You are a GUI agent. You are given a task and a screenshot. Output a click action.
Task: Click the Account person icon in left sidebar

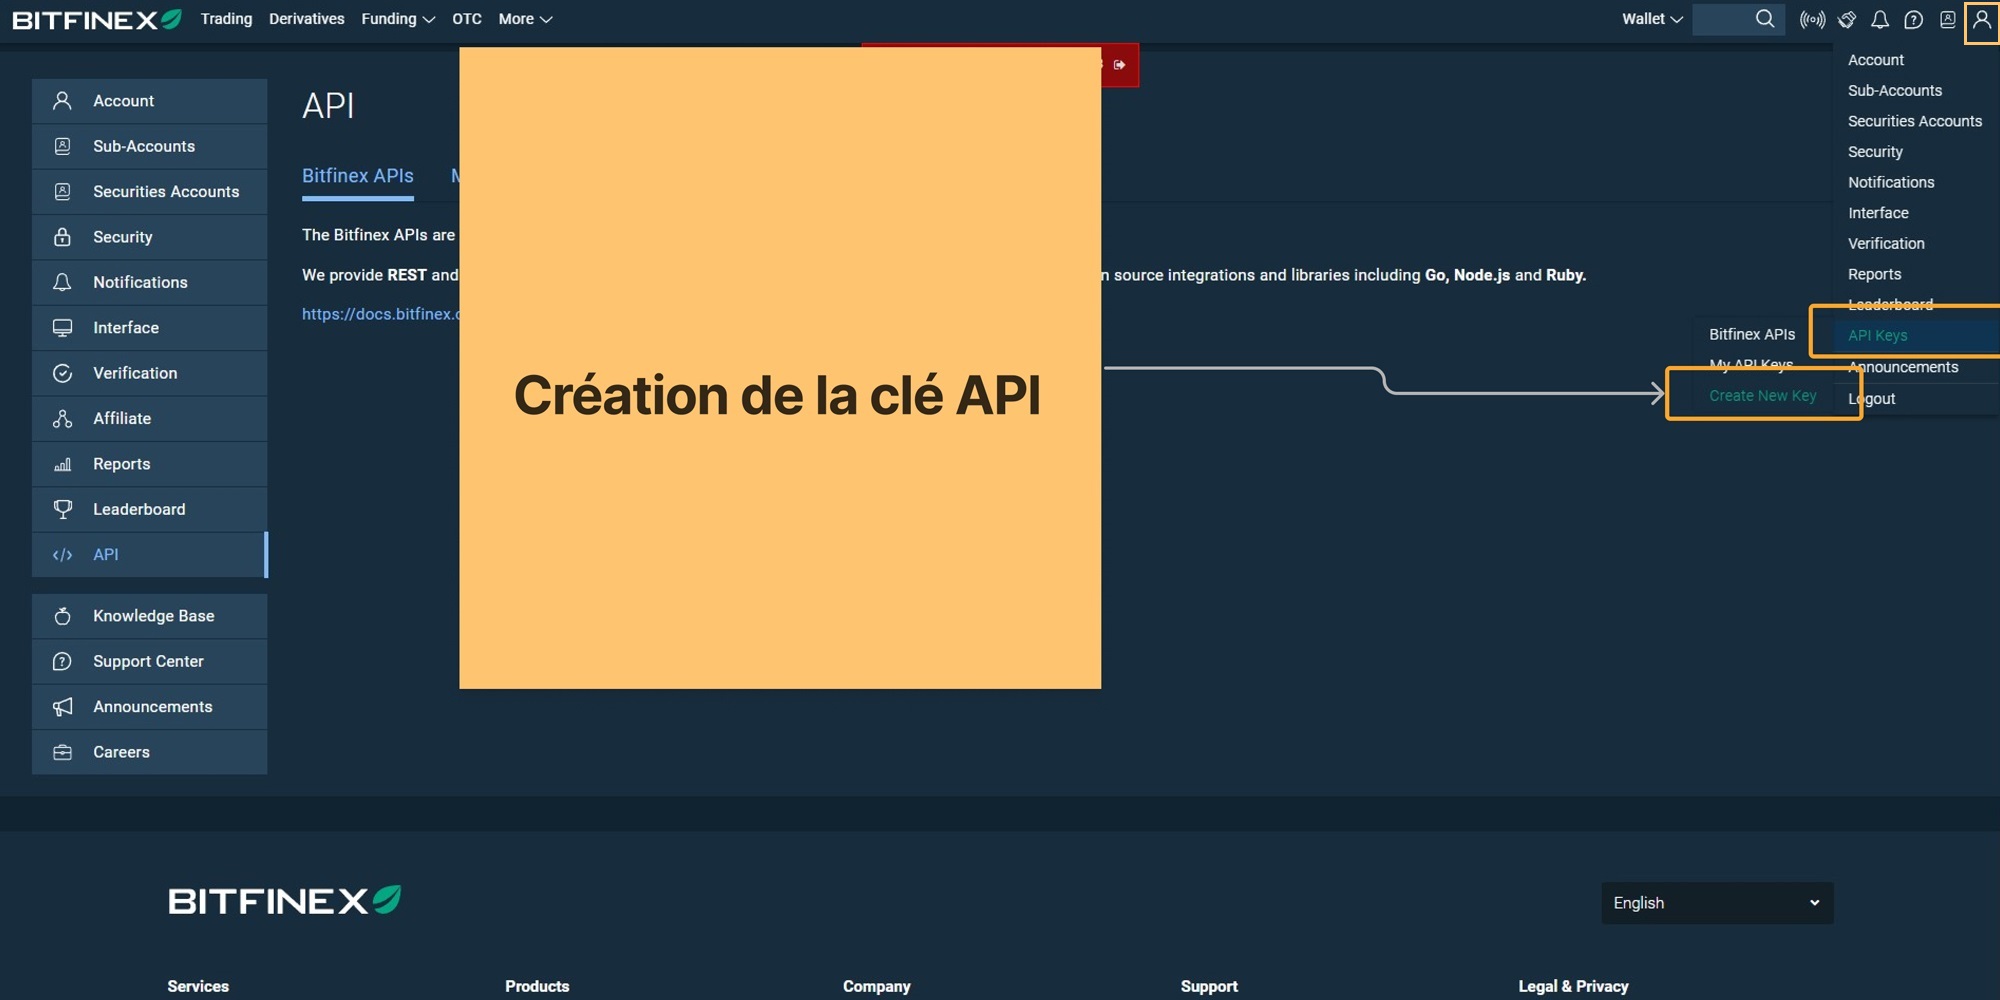pyautogui.click(x=62, y=101)
